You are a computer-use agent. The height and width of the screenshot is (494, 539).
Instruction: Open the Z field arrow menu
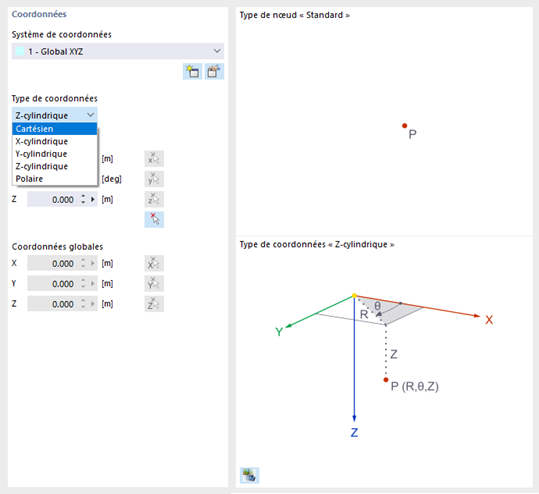[92, 199]
